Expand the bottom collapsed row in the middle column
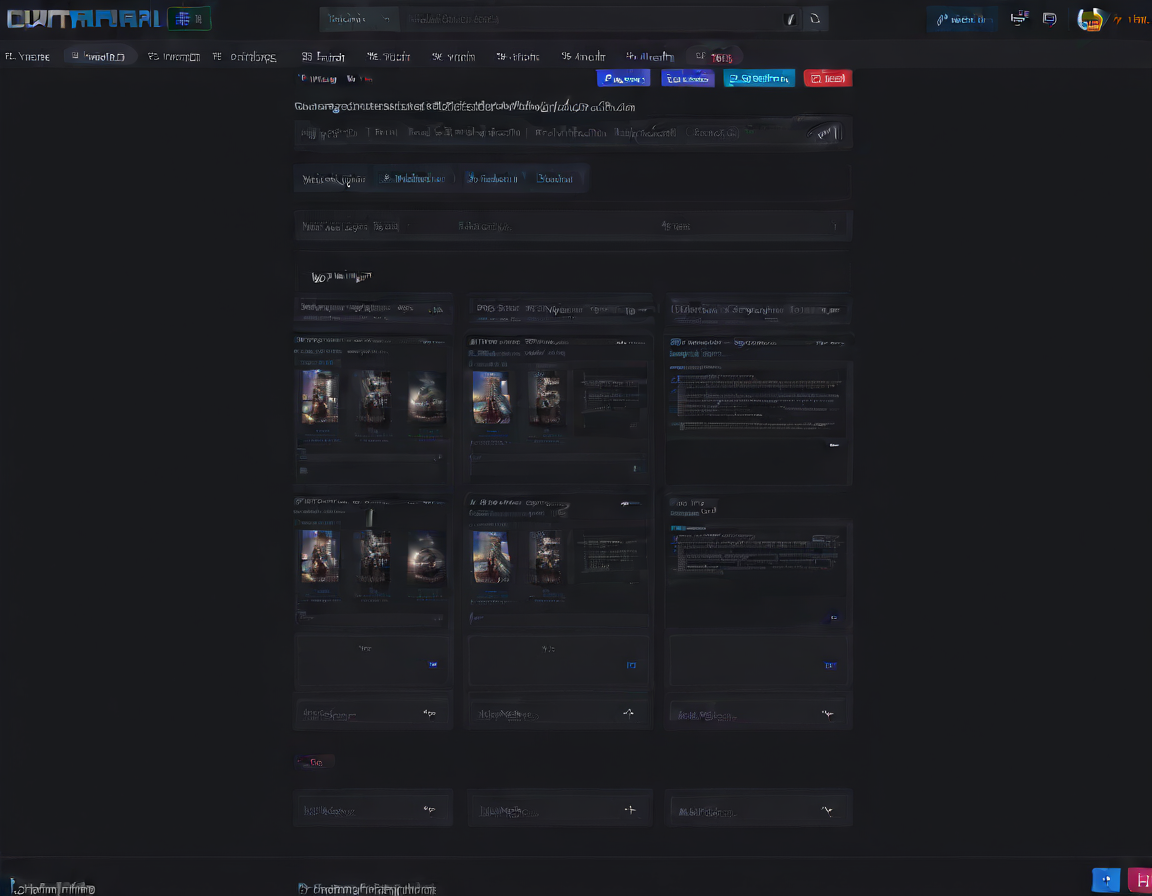This screenshot has width=1152, height=896. point(560,810)
